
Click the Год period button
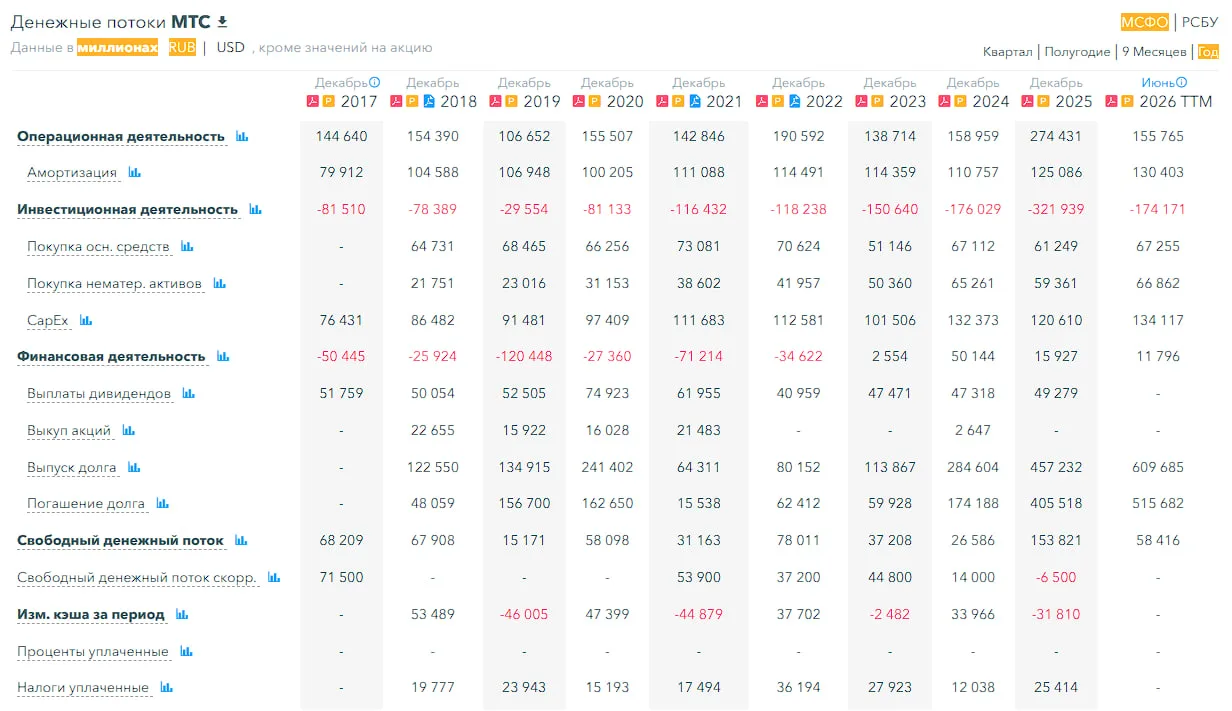(x=1208, y=52)
